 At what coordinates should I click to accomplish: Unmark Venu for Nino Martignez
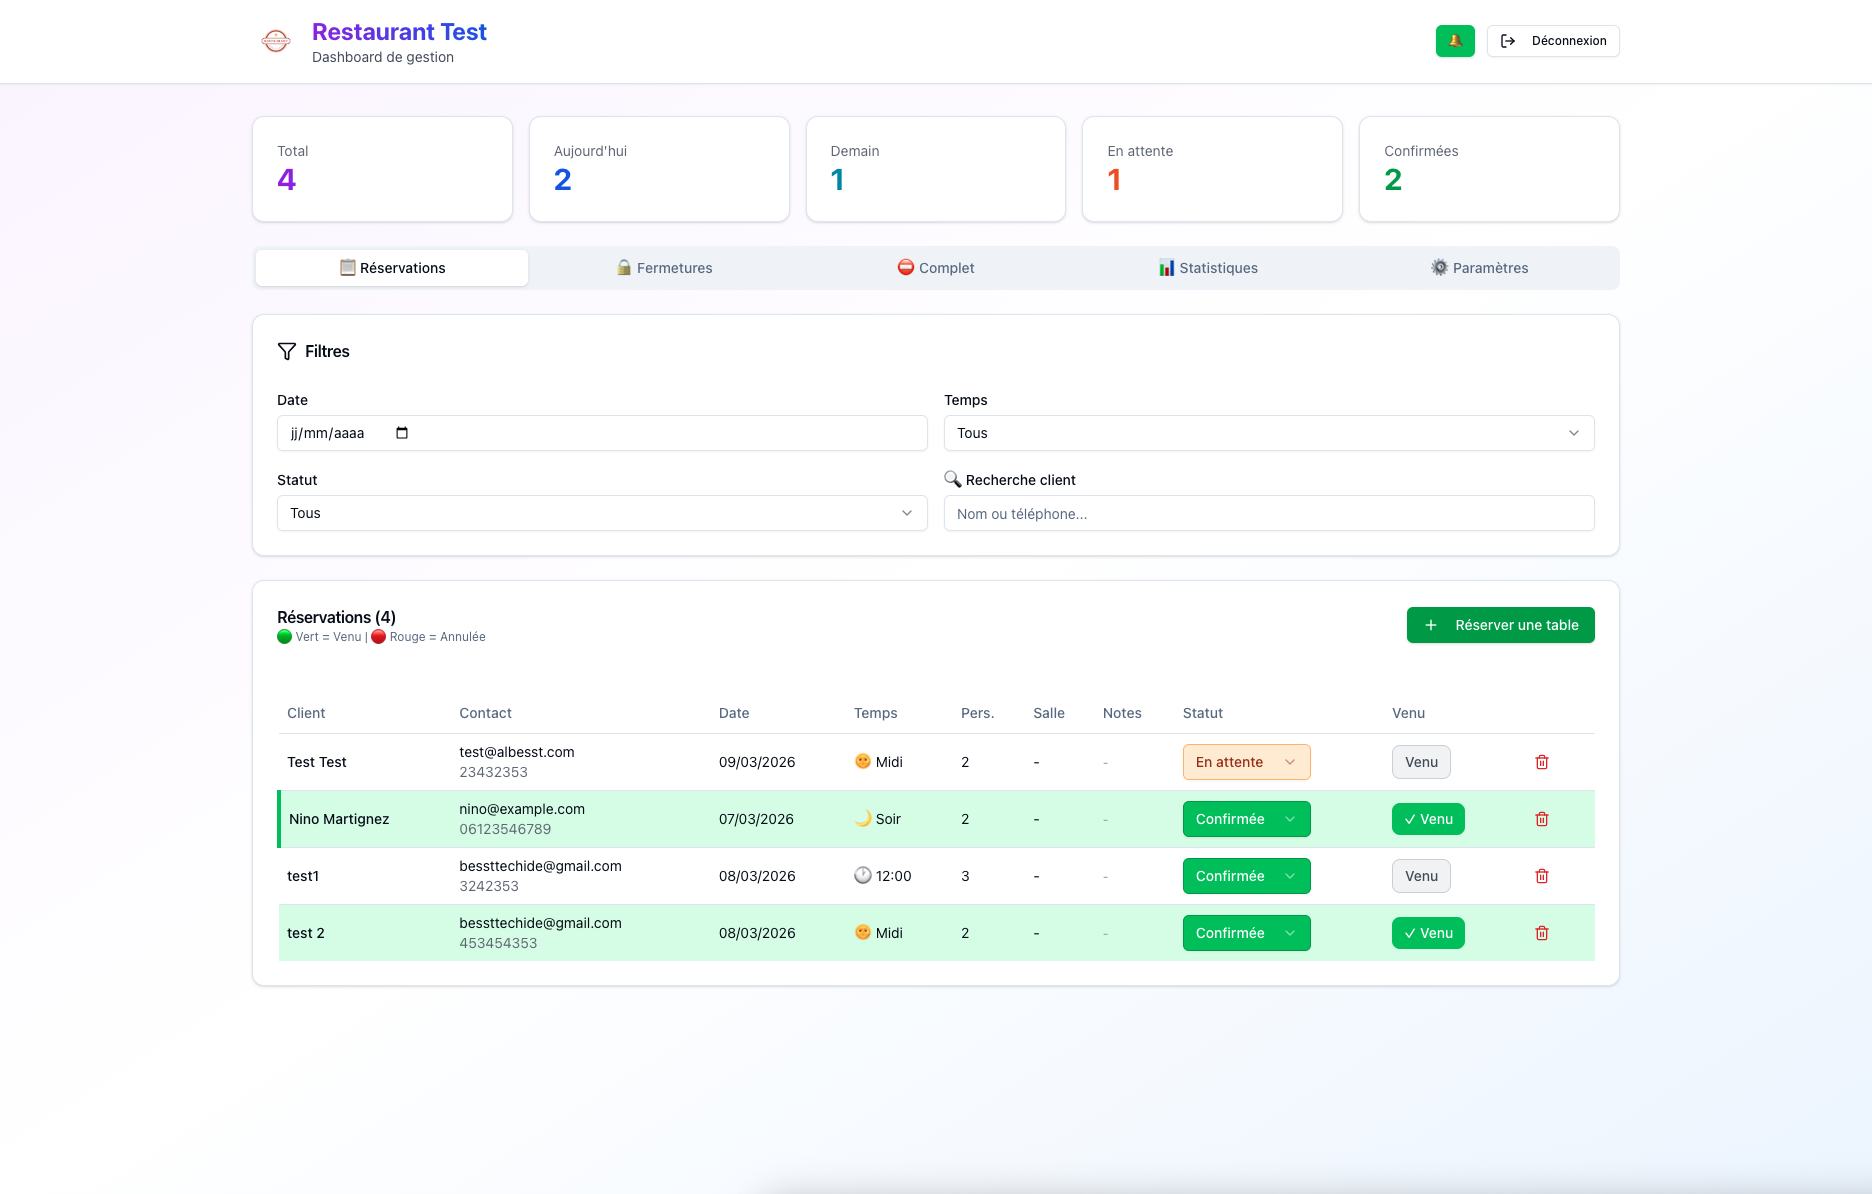point(1427,819)
